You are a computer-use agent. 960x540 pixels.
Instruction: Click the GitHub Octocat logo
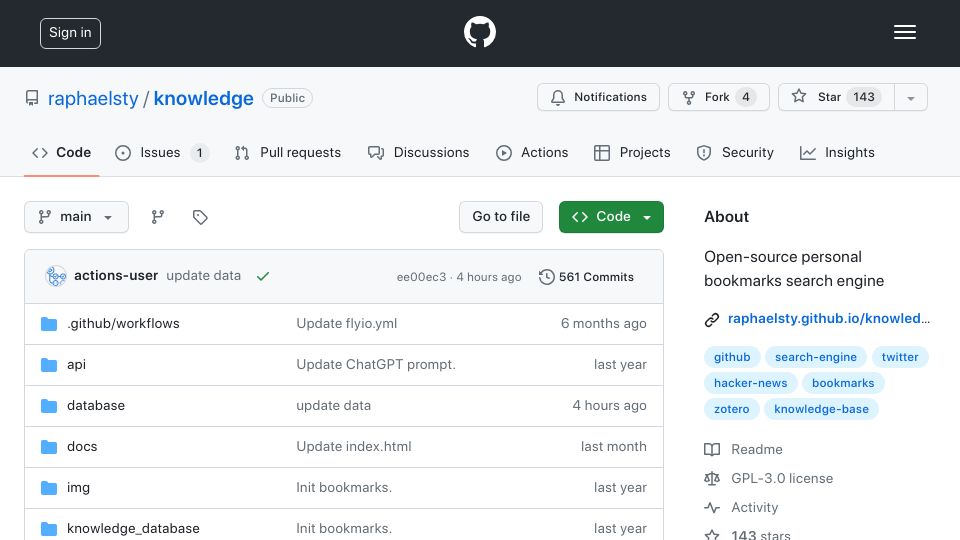[479, 32]
